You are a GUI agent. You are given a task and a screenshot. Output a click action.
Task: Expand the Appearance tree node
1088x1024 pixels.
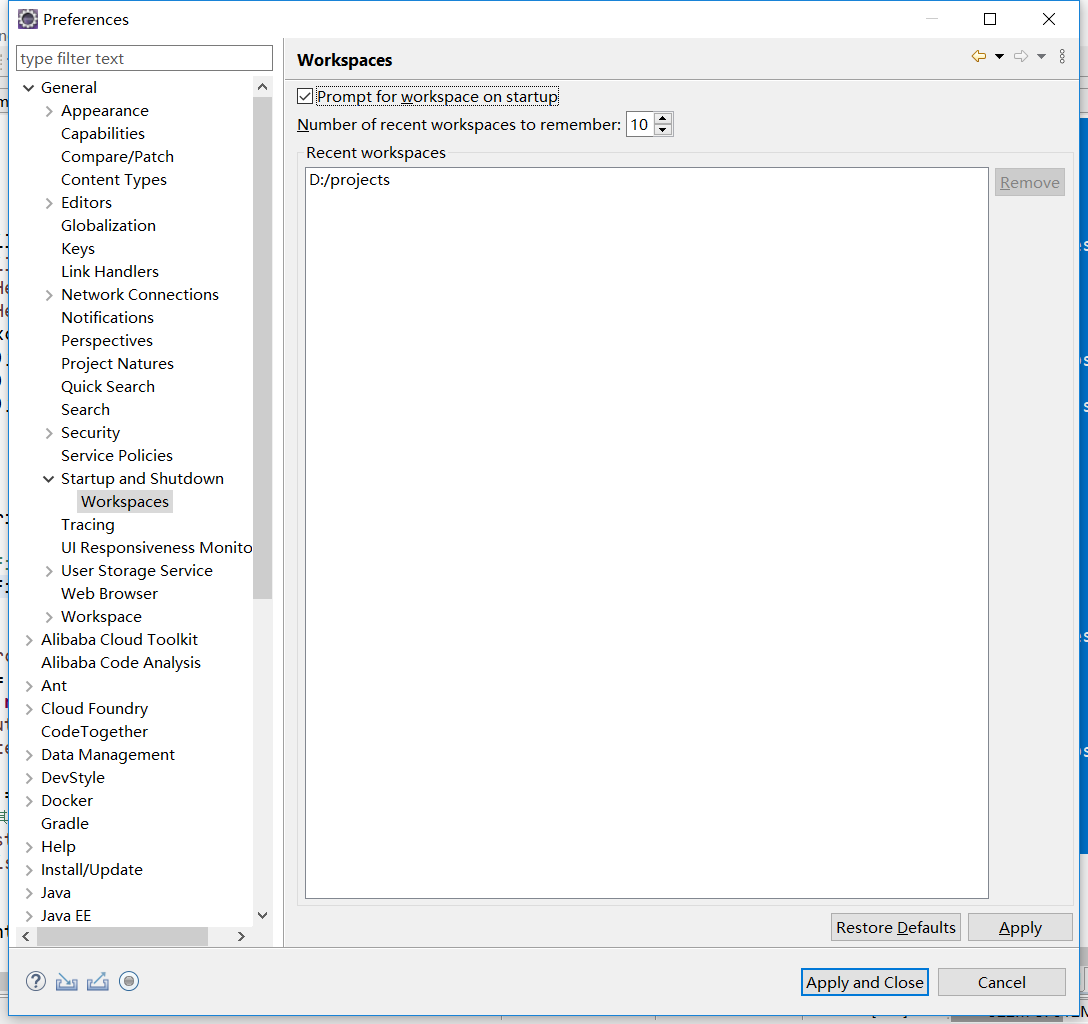coord(48,110)
